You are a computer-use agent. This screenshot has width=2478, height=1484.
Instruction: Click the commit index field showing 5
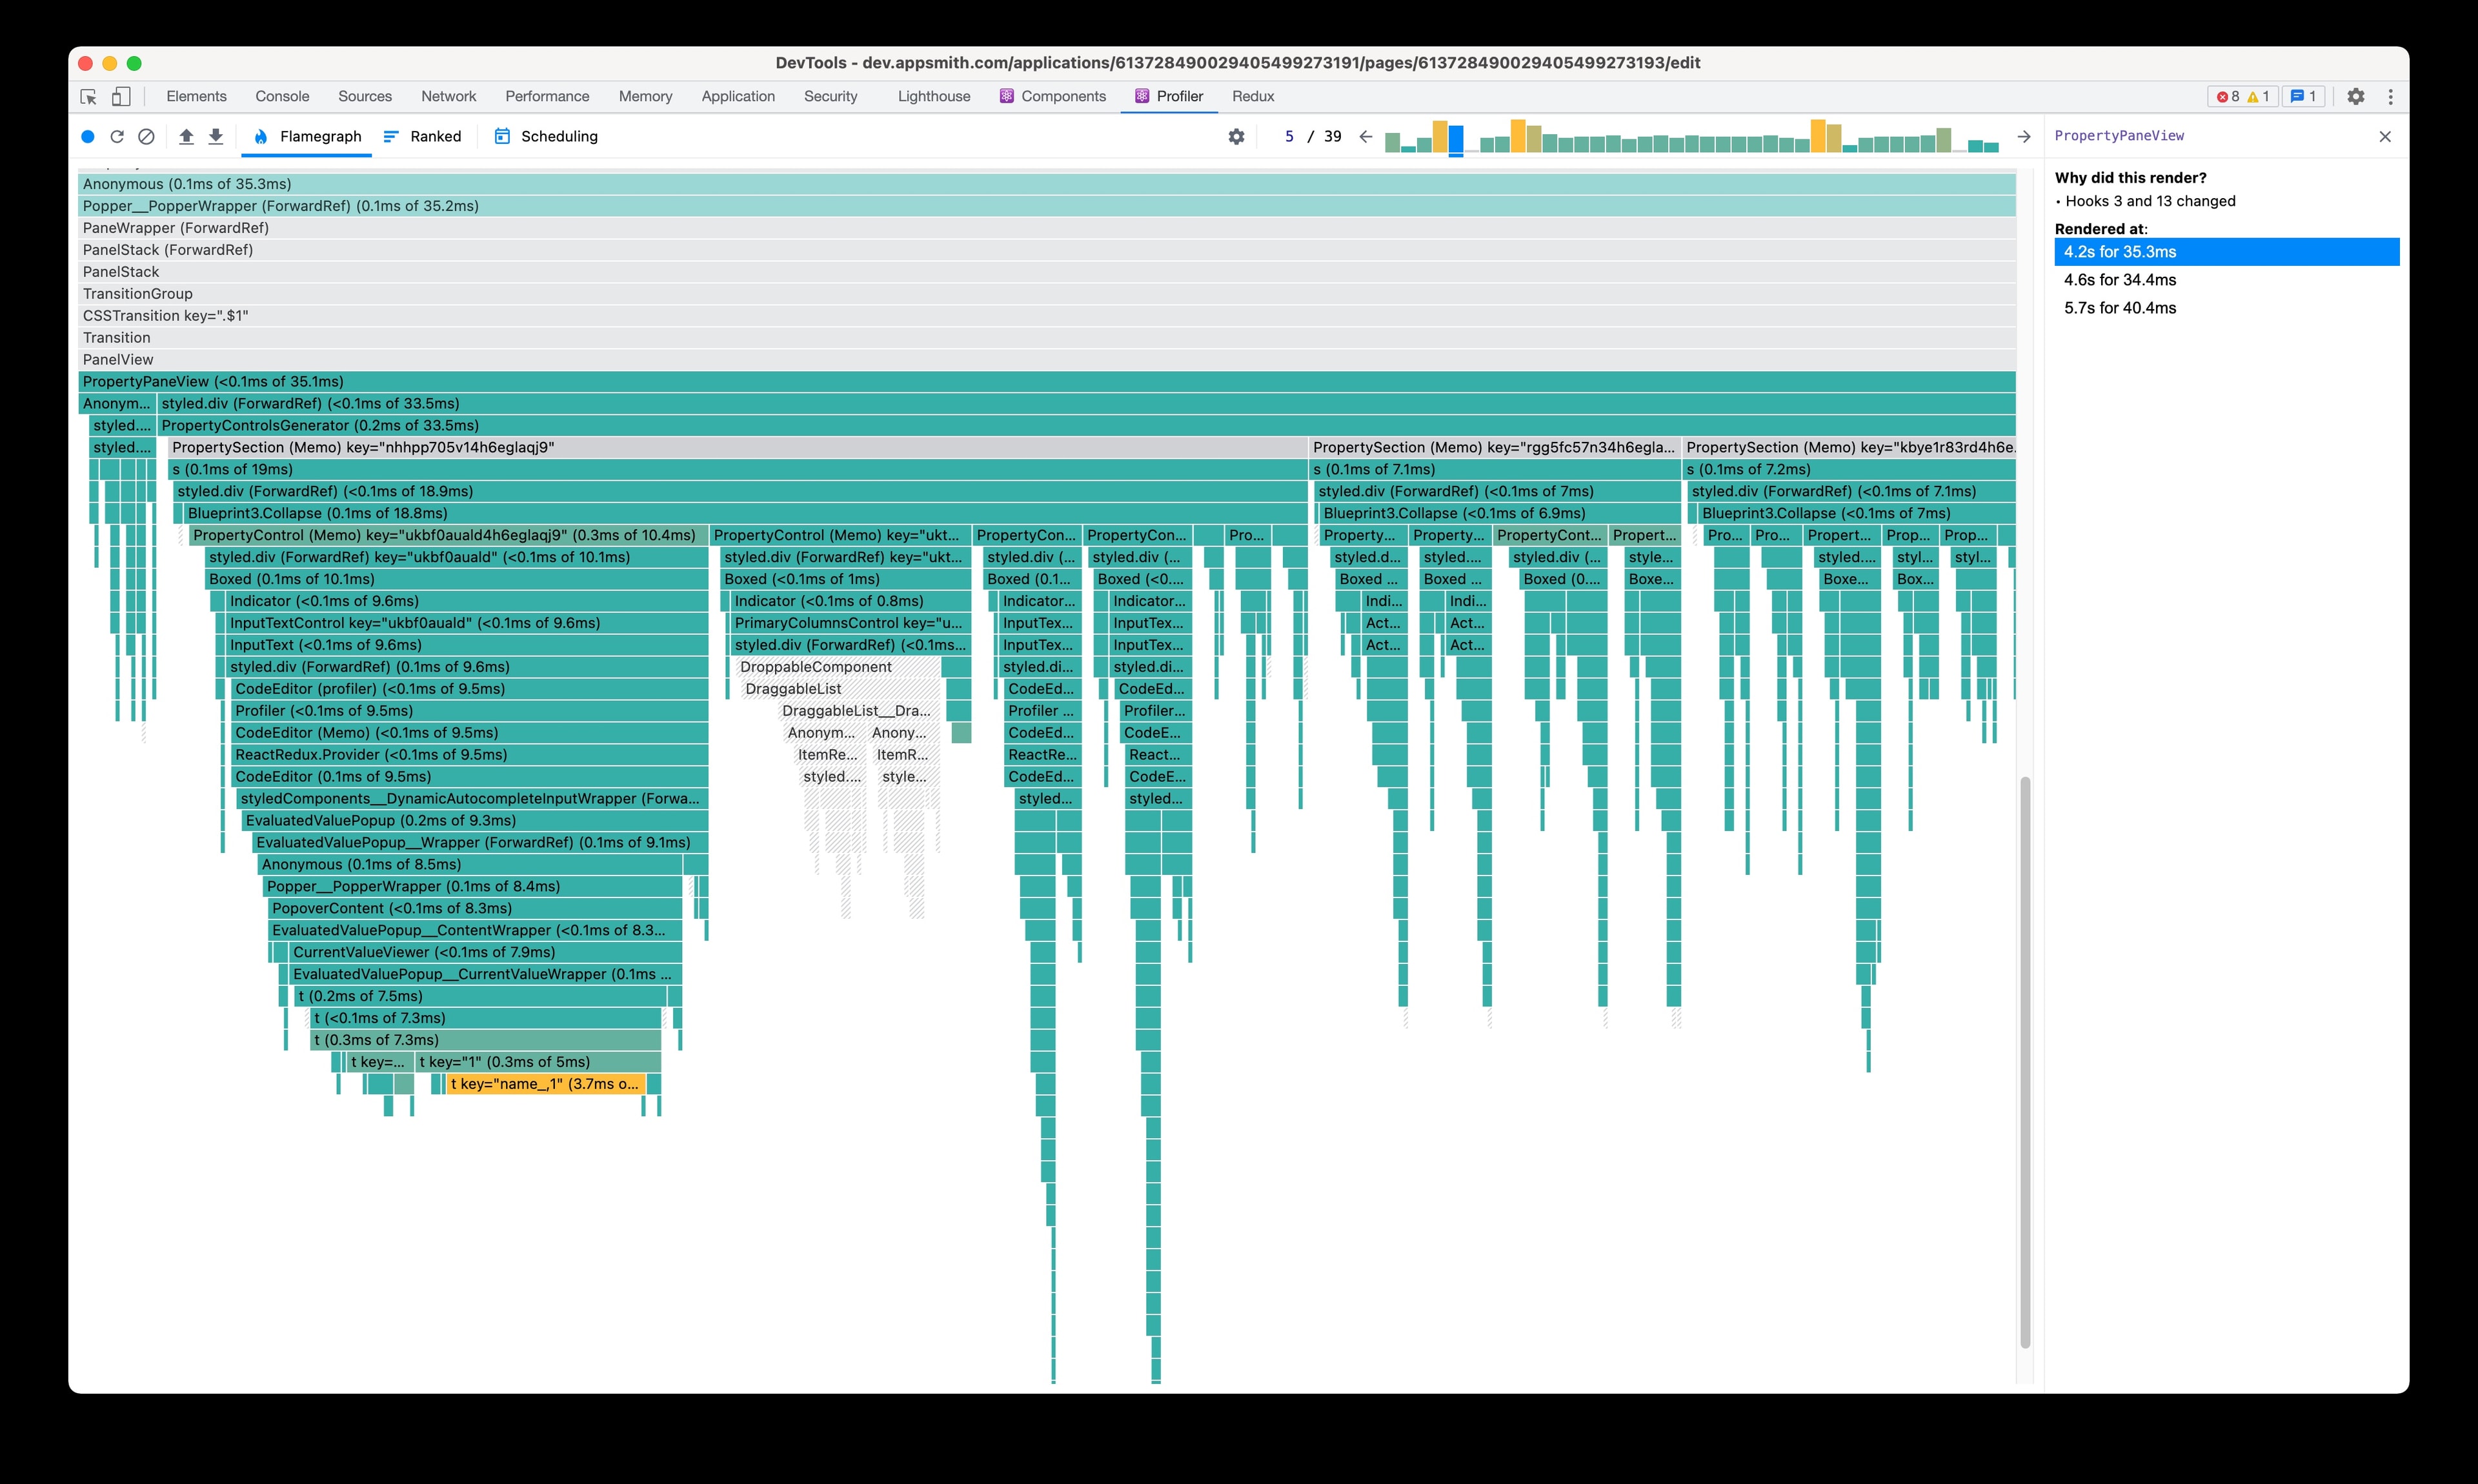coord(1289,136)
